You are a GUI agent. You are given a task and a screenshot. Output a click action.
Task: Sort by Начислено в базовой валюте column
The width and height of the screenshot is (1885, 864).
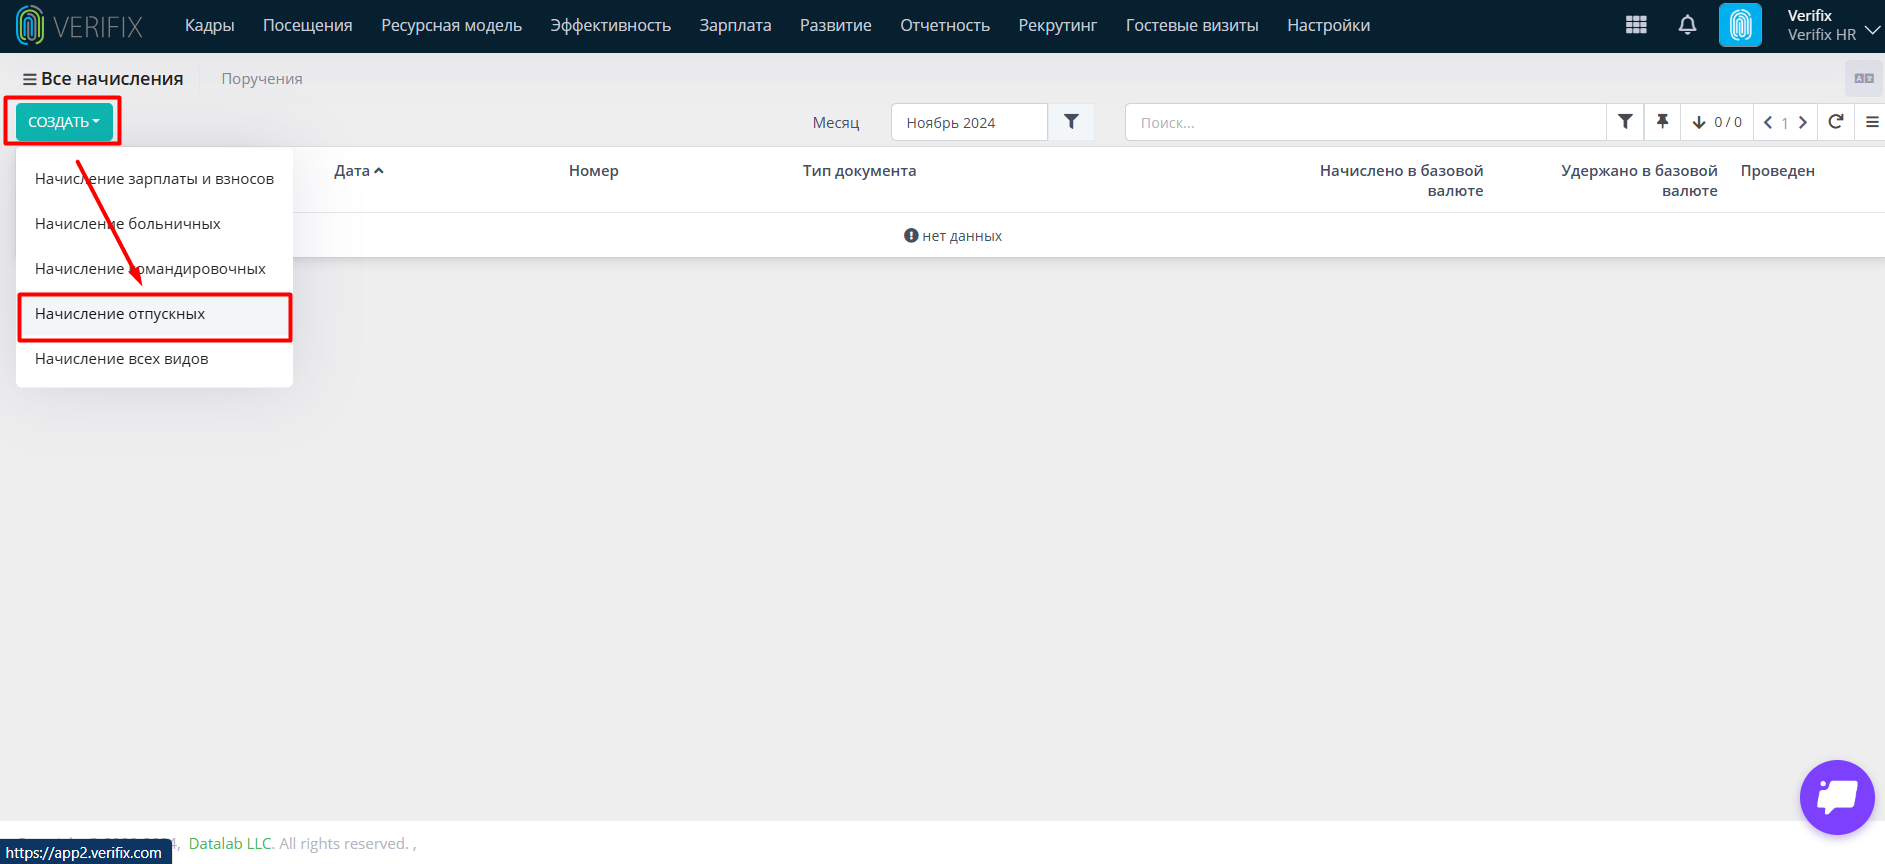tap(1402, 181)
